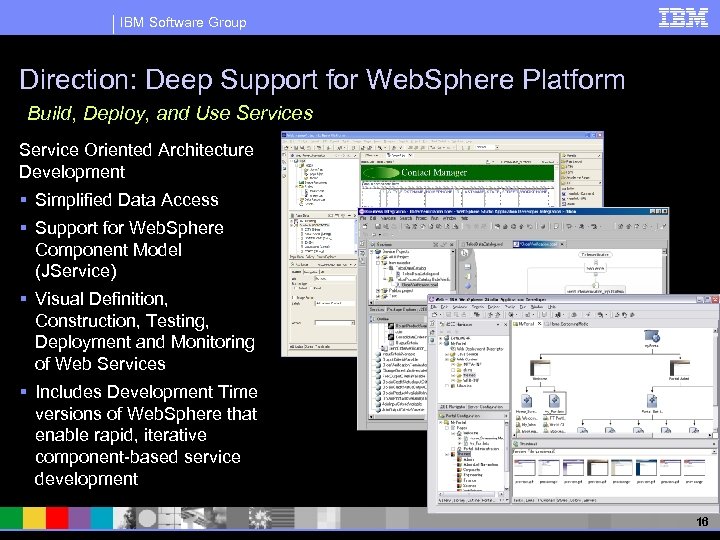Click the Outline panel header in Integration window

(x=397, y=319)
